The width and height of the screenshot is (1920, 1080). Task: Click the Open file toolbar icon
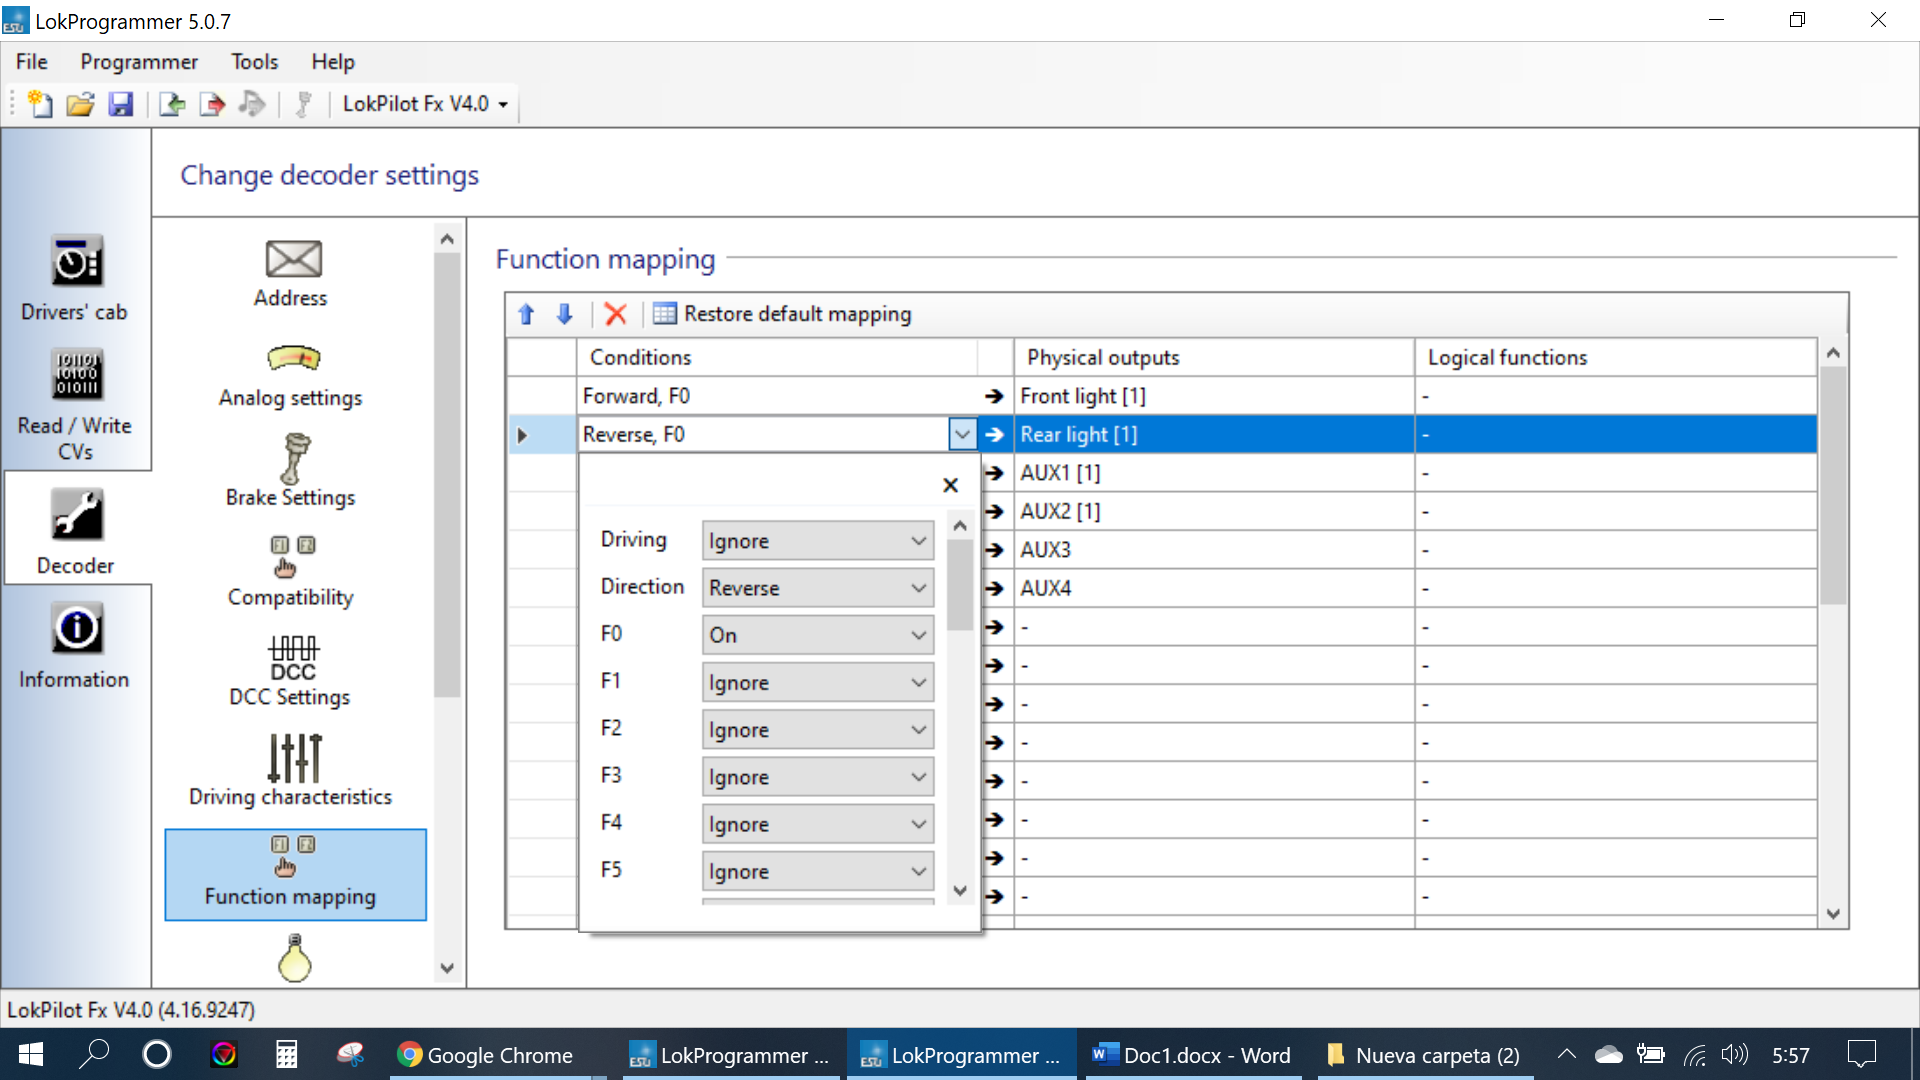(x=80, y=104)
